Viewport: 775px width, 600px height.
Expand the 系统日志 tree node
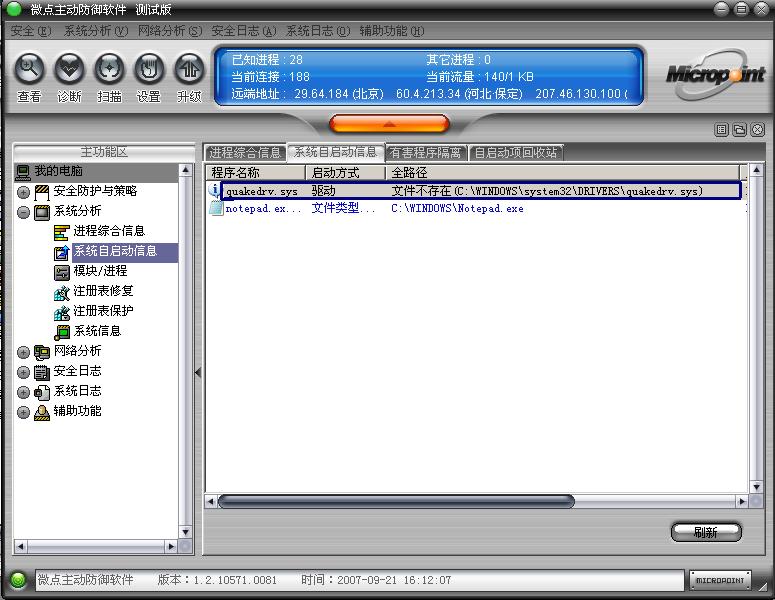[23, 392]
